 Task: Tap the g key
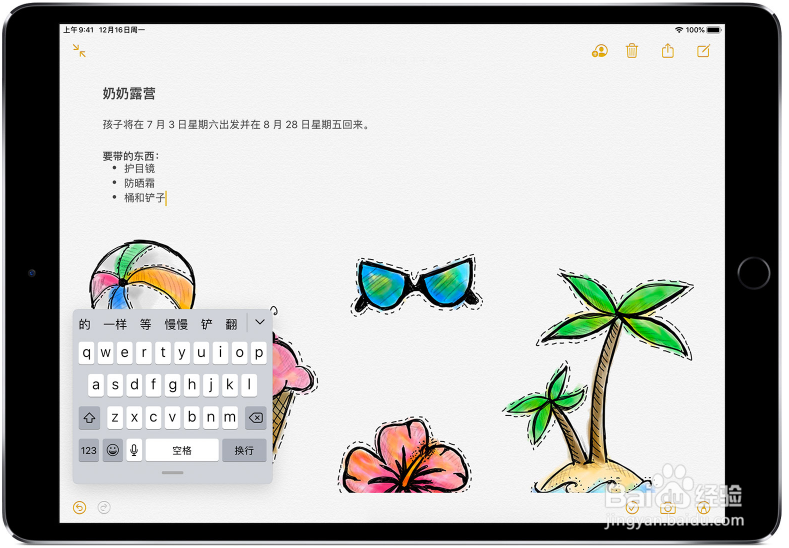click(x=173, y=385)
